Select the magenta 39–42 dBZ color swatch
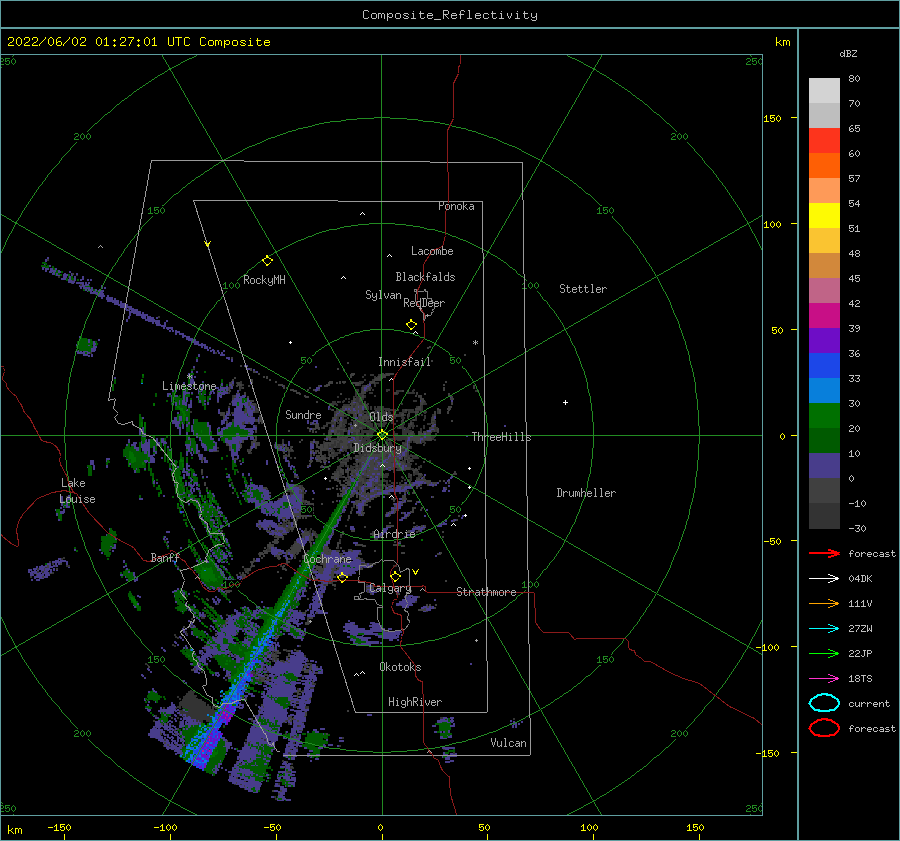 [824, 315]
